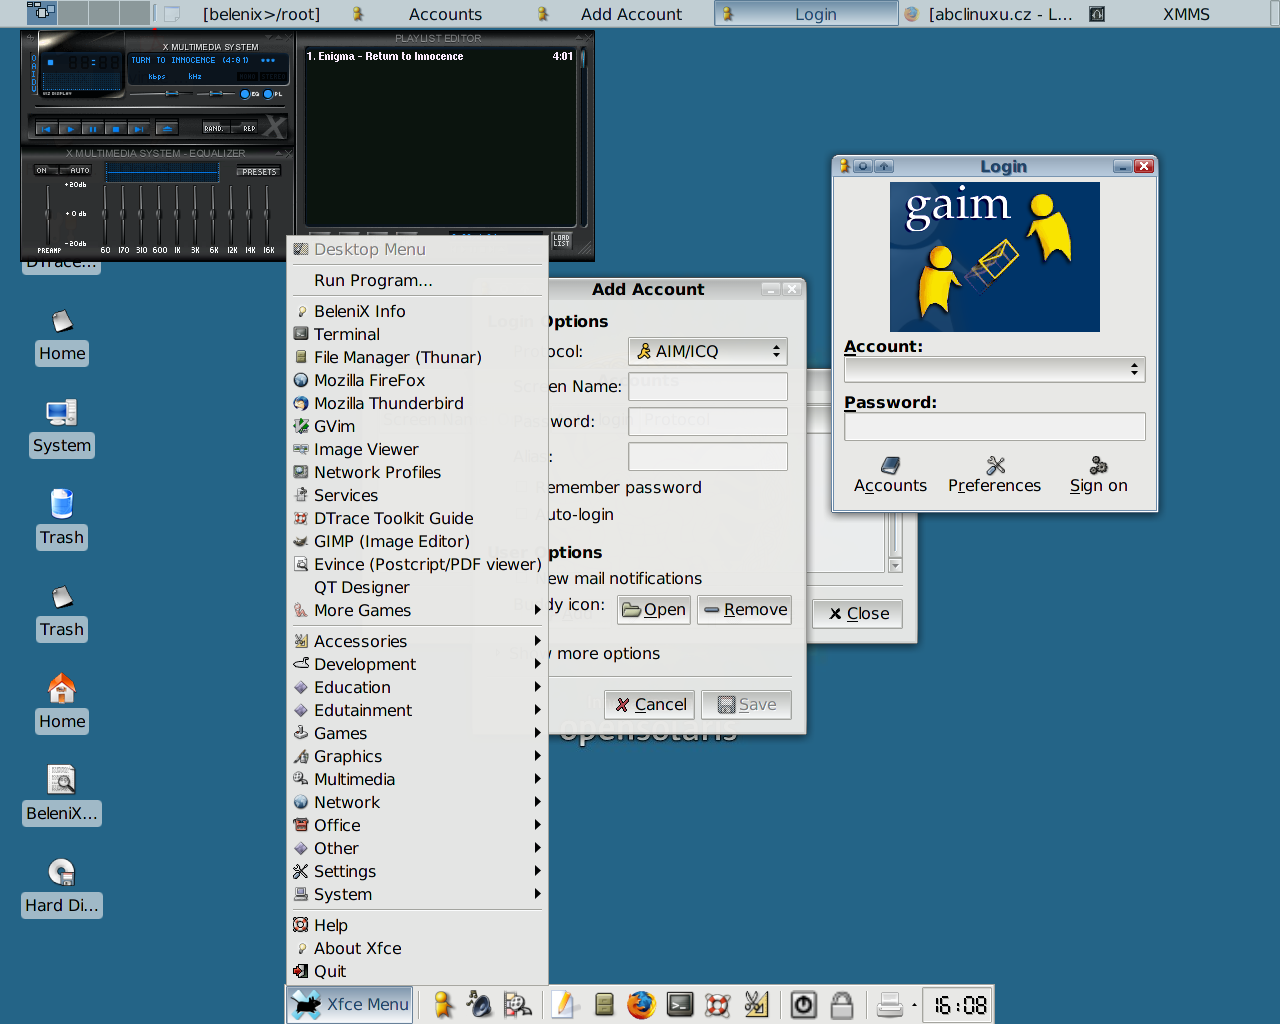Screen dimensions: 1280x1024
Task: Toggle the XMMS REP repeat button
Action: (248, 128)
